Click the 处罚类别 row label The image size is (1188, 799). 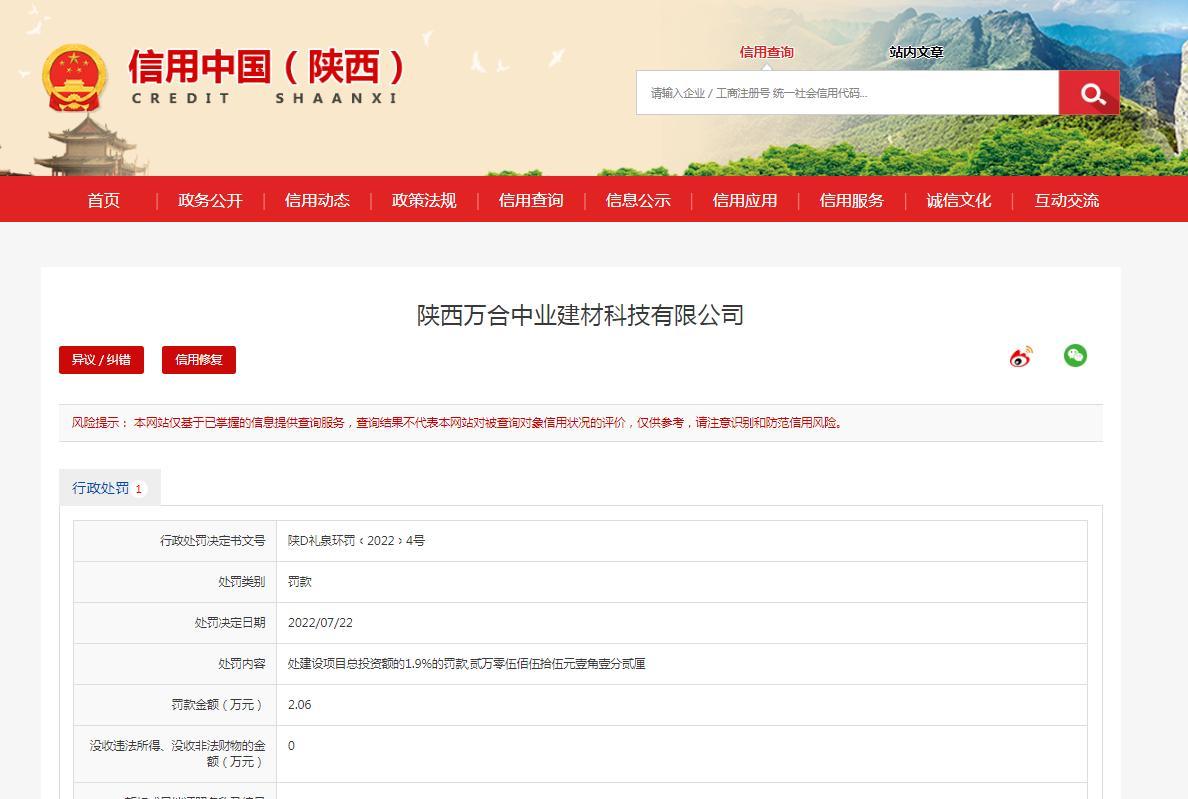(242, 582)
